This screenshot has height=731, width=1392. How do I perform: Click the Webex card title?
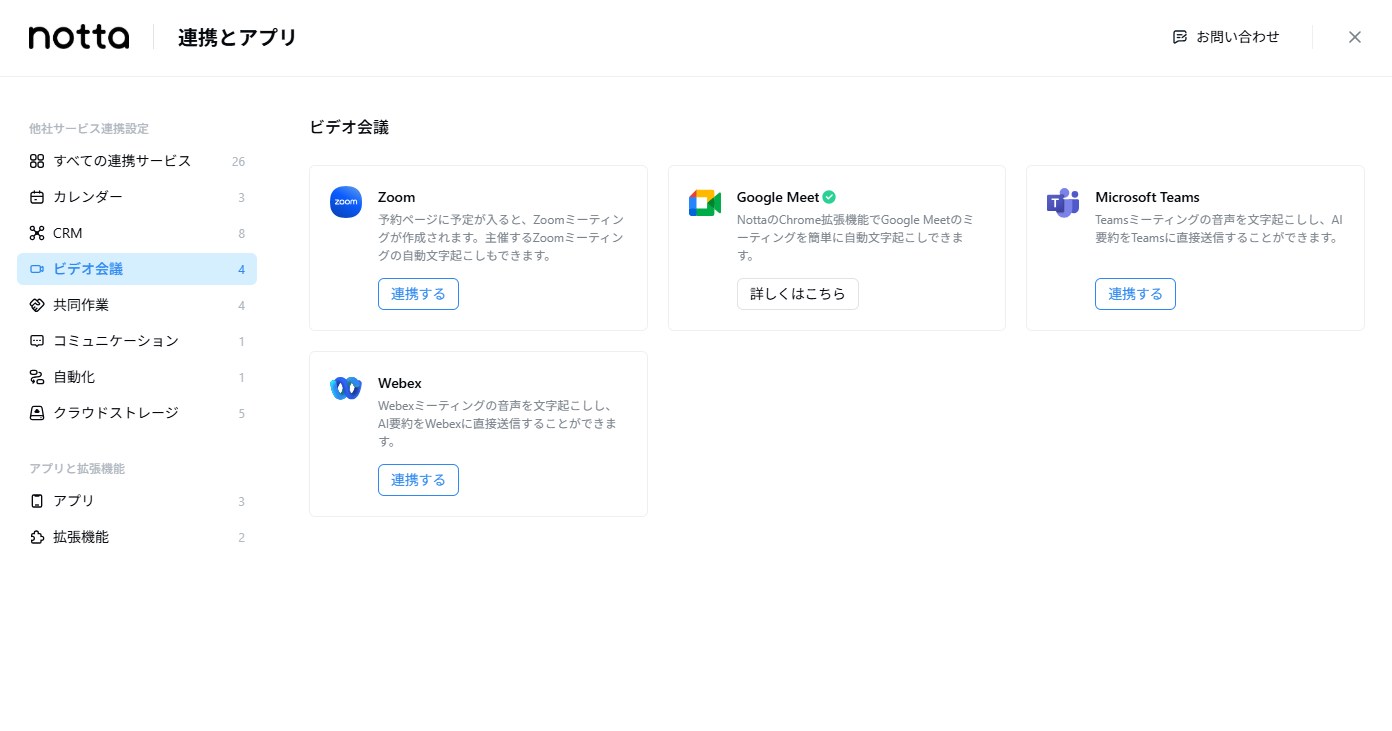(x=400, y=383)
